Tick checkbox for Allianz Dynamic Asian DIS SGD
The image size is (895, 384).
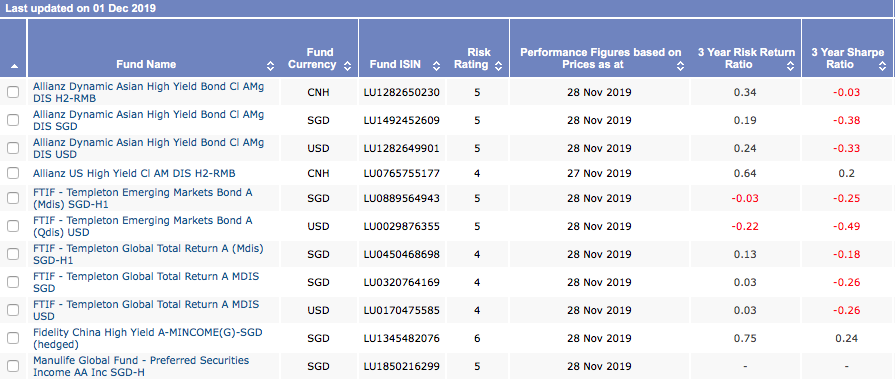(13, 120)
